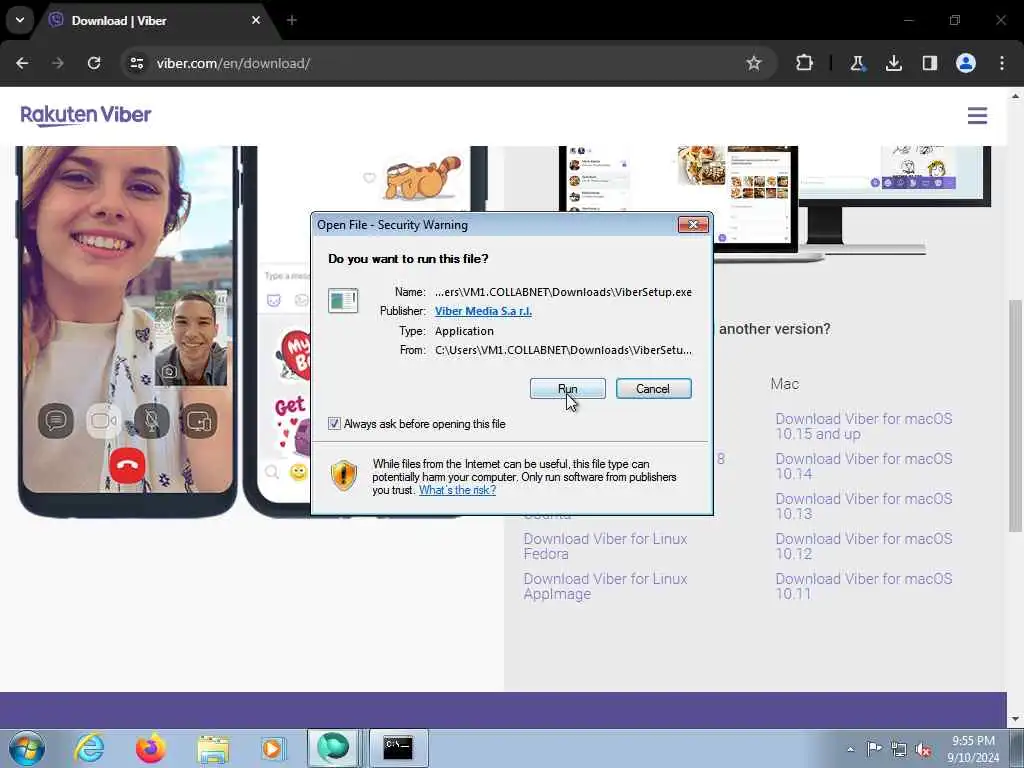Click the page vertical scrollbar thumb
The height and width of the screenshot is (768, 1024).
coord(1015,417)
